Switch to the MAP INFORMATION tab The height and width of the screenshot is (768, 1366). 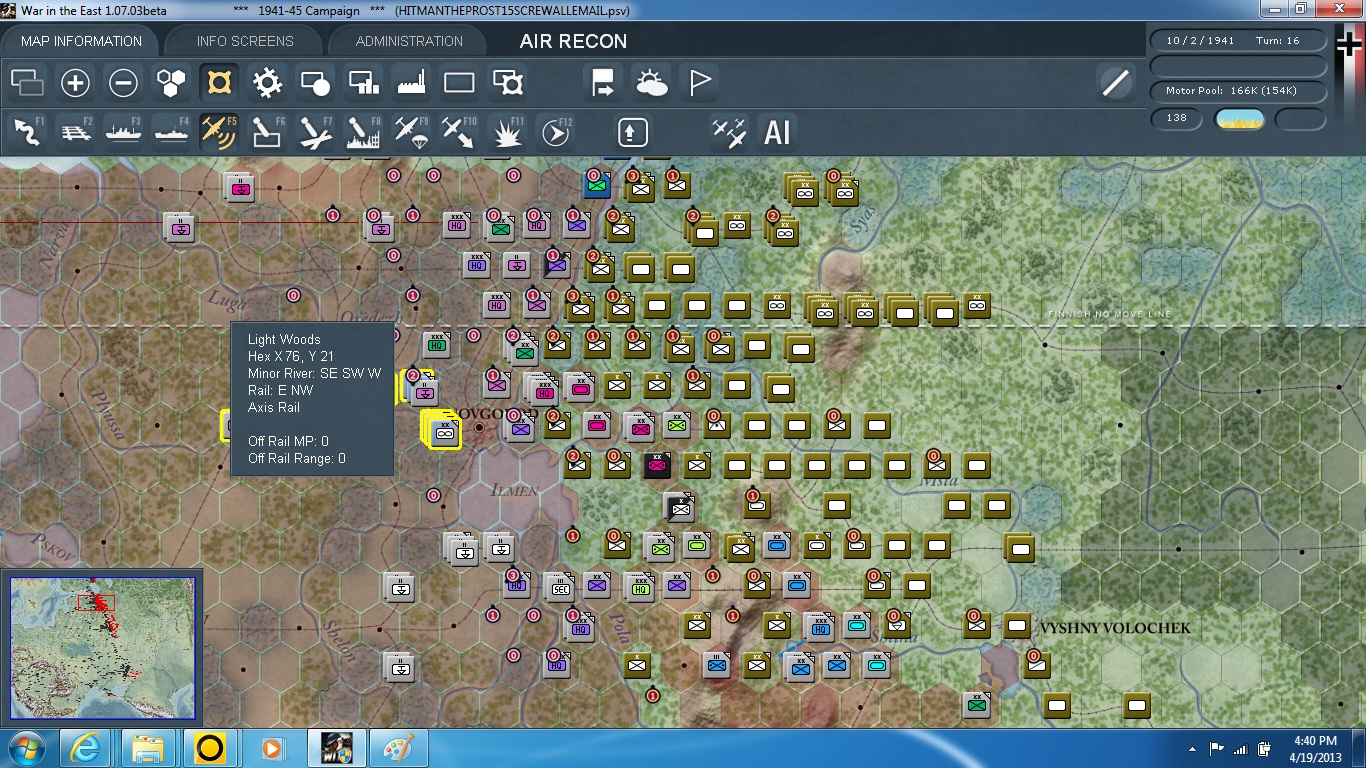(82, 41)
